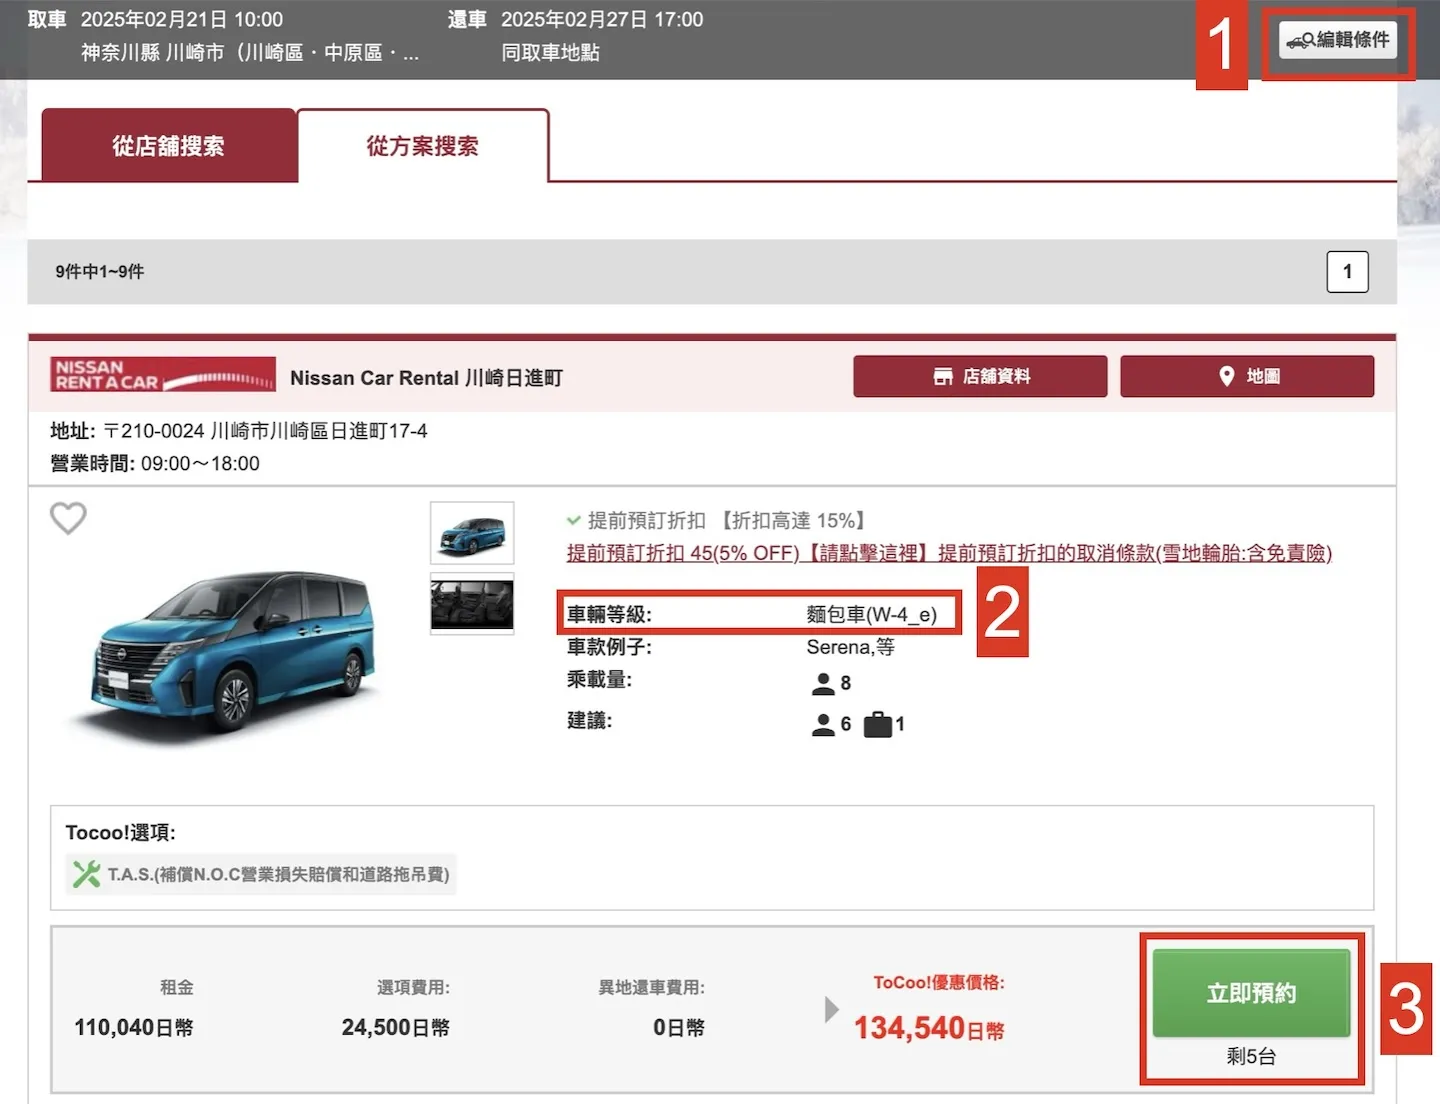Click the 剩5台 remaining stock text
The width and height of the screenshot is (1440, 1104).
[x=1251, y=1057]
